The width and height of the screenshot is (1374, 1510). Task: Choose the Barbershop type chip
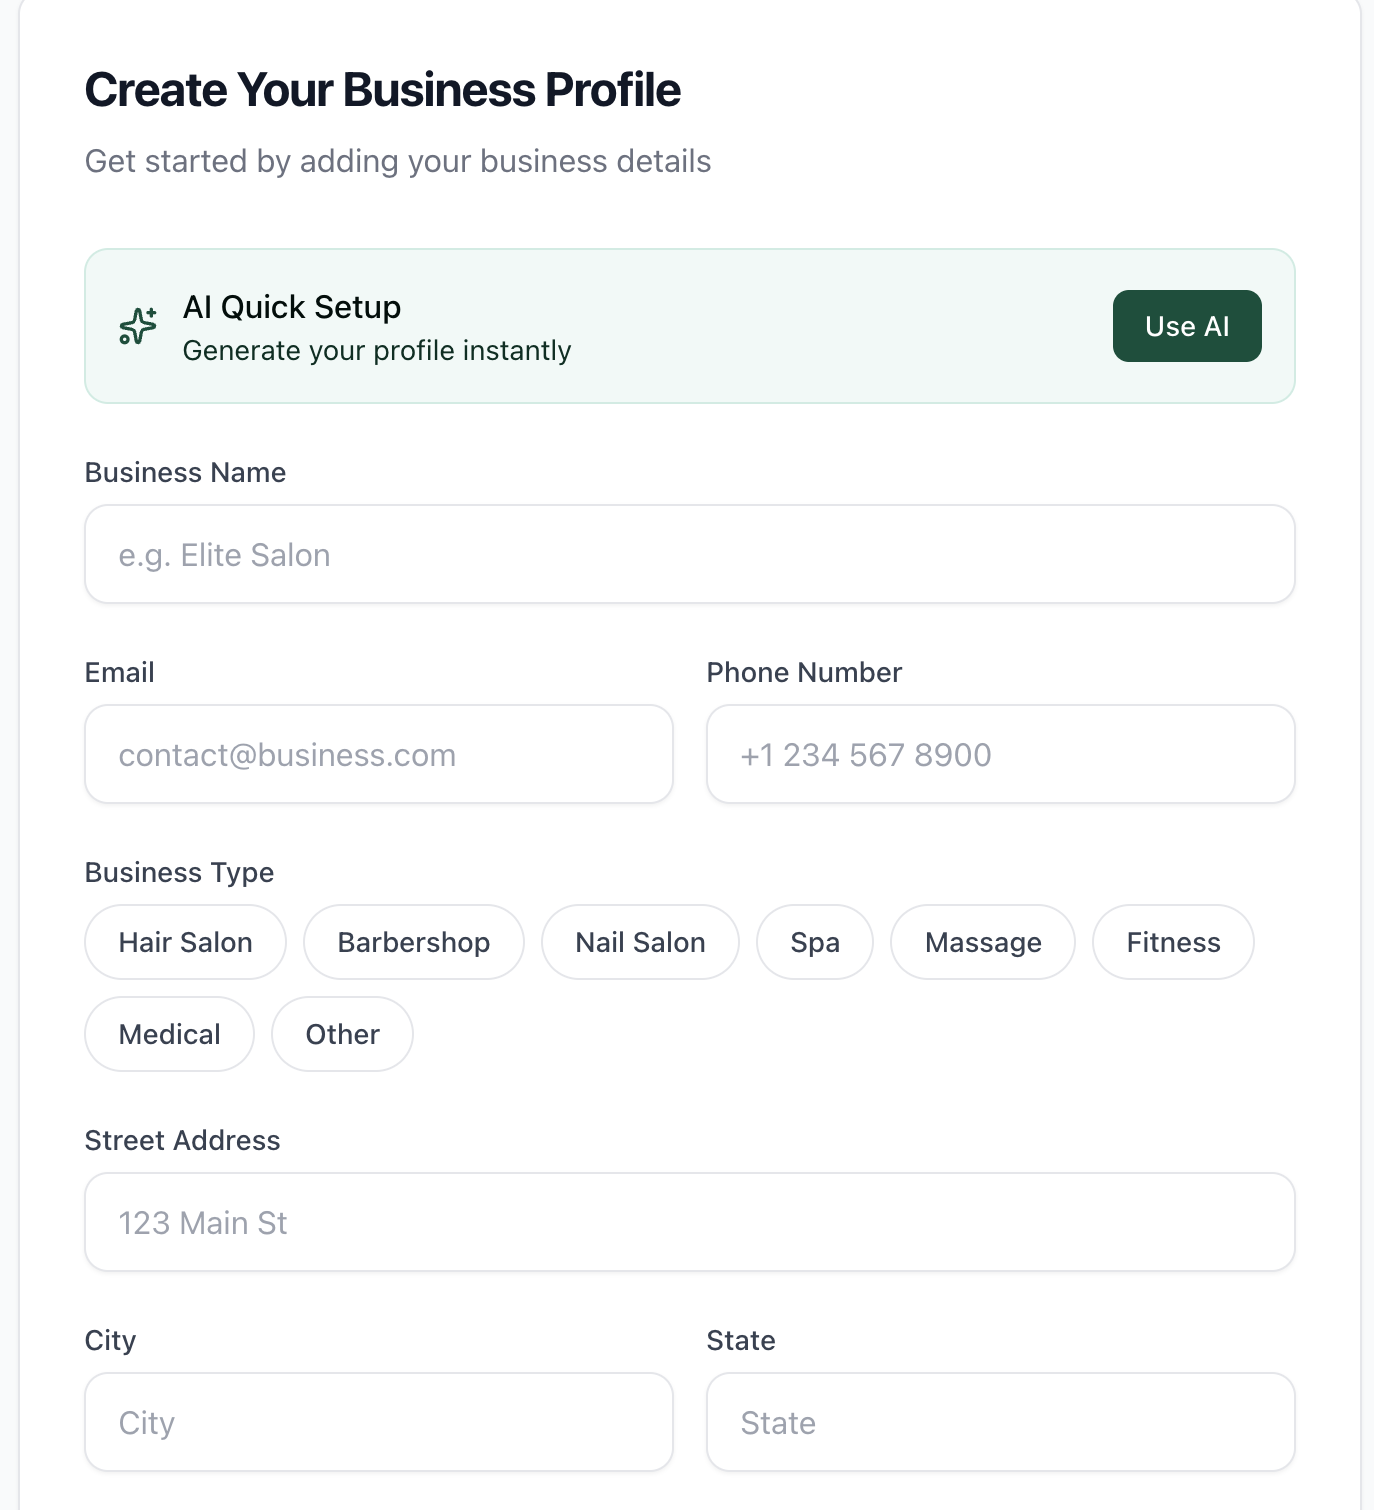pos(413,942)
